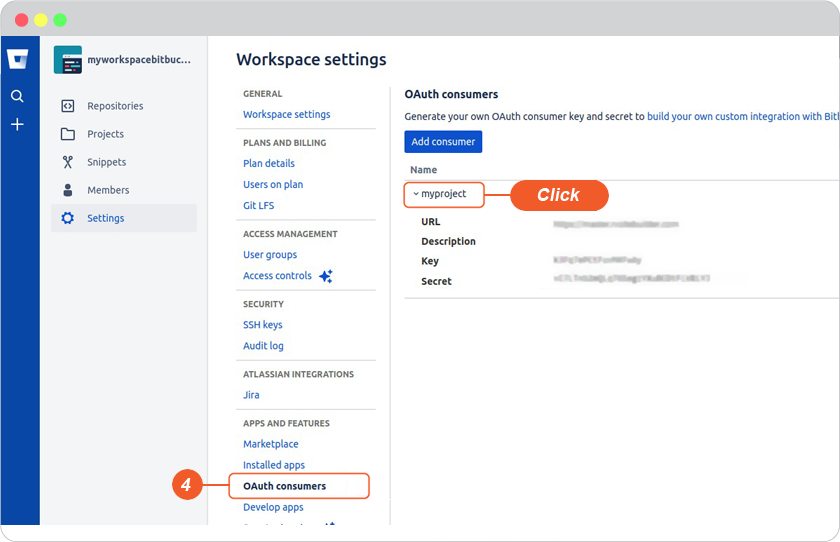
Task: Open Develop apps link
Action: (x=273, y=507)
